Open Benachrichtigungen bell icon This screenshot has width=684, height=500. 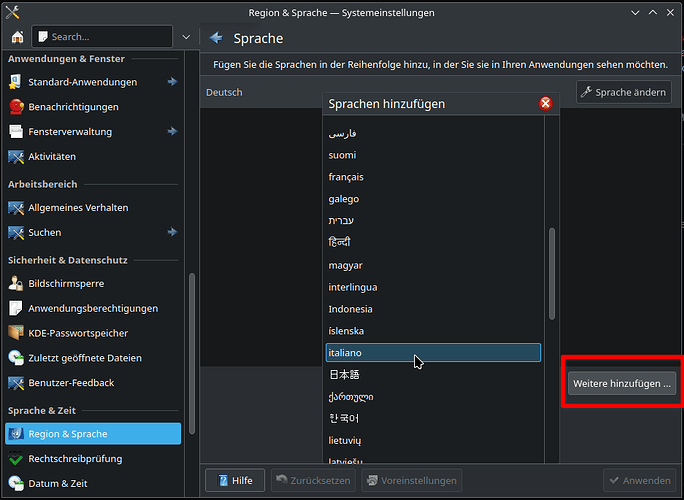tap(16, 107)
